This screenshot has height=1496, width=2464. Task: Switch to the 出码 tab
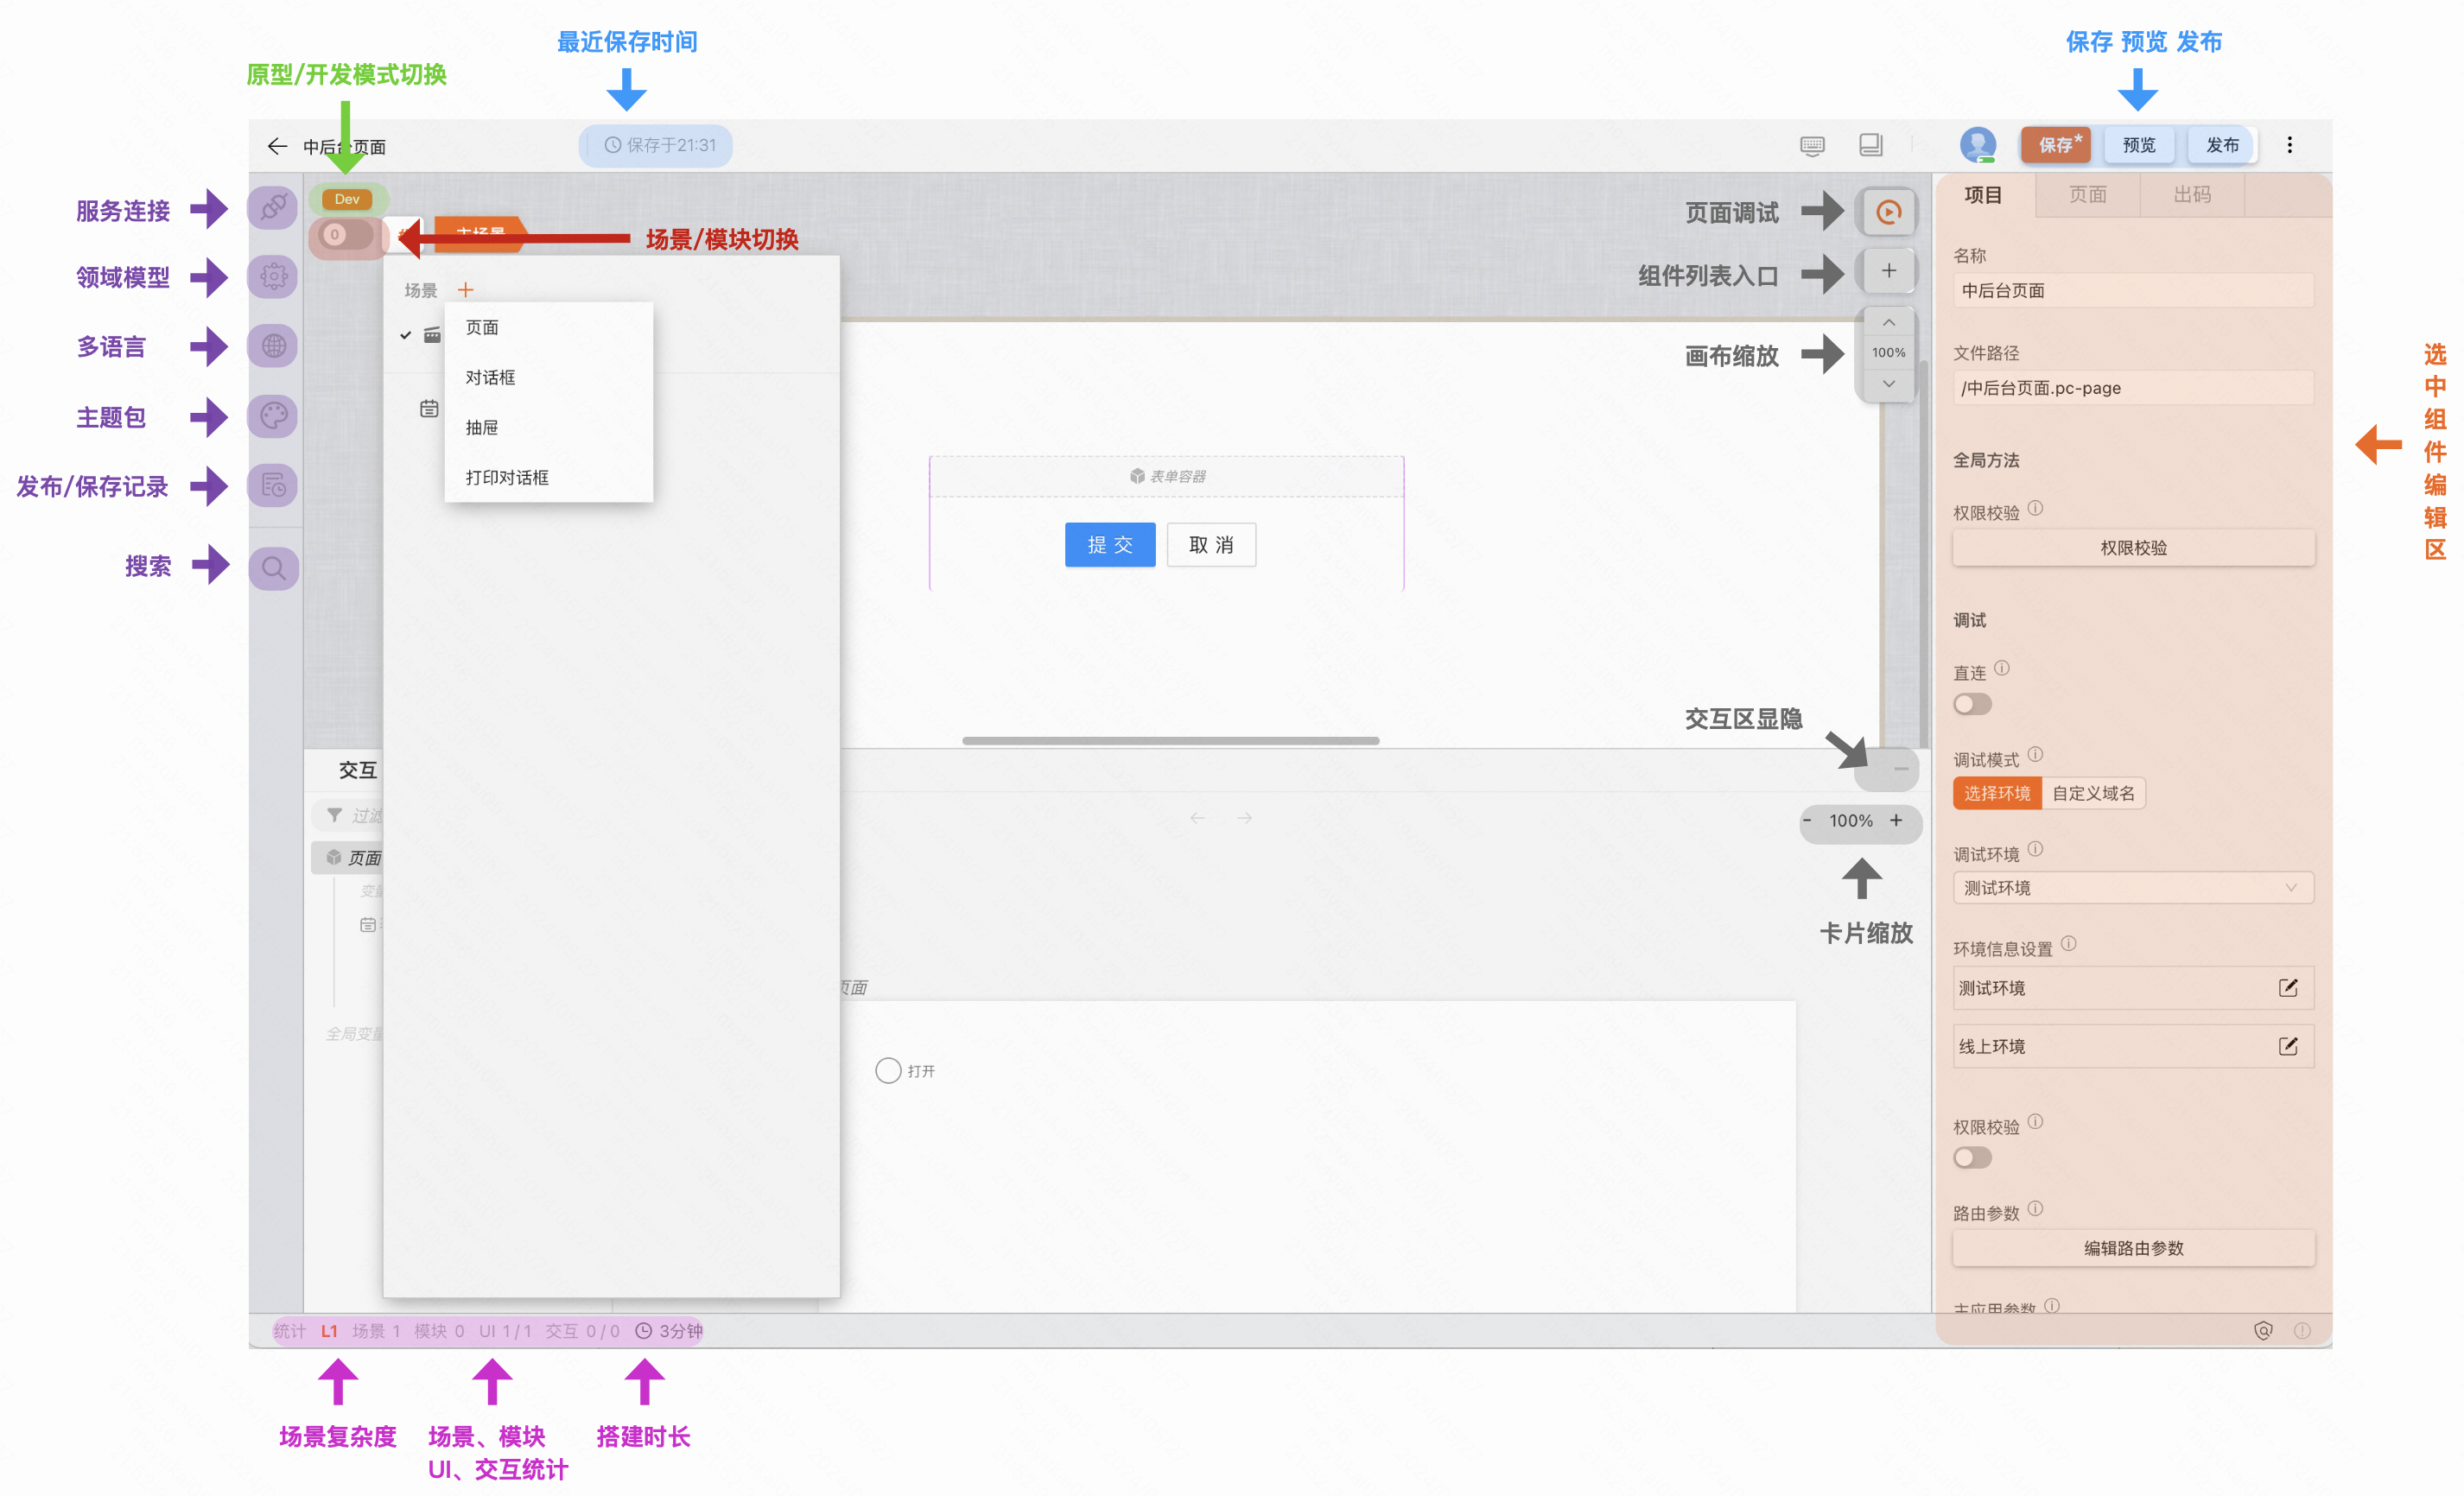2191,195
